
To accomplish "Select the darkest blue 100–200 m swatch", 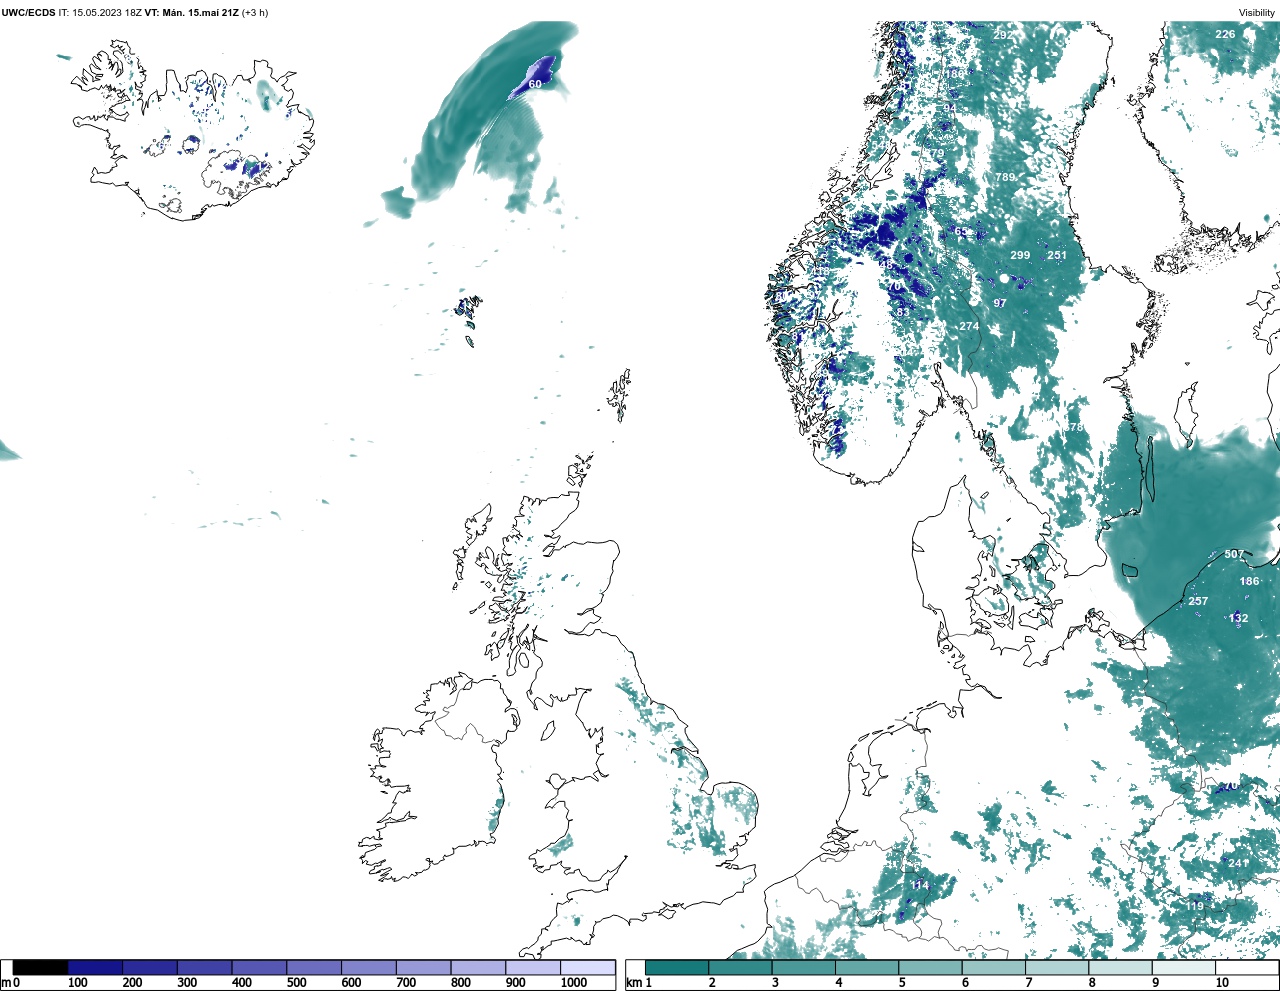I will (x=95, y=968).
